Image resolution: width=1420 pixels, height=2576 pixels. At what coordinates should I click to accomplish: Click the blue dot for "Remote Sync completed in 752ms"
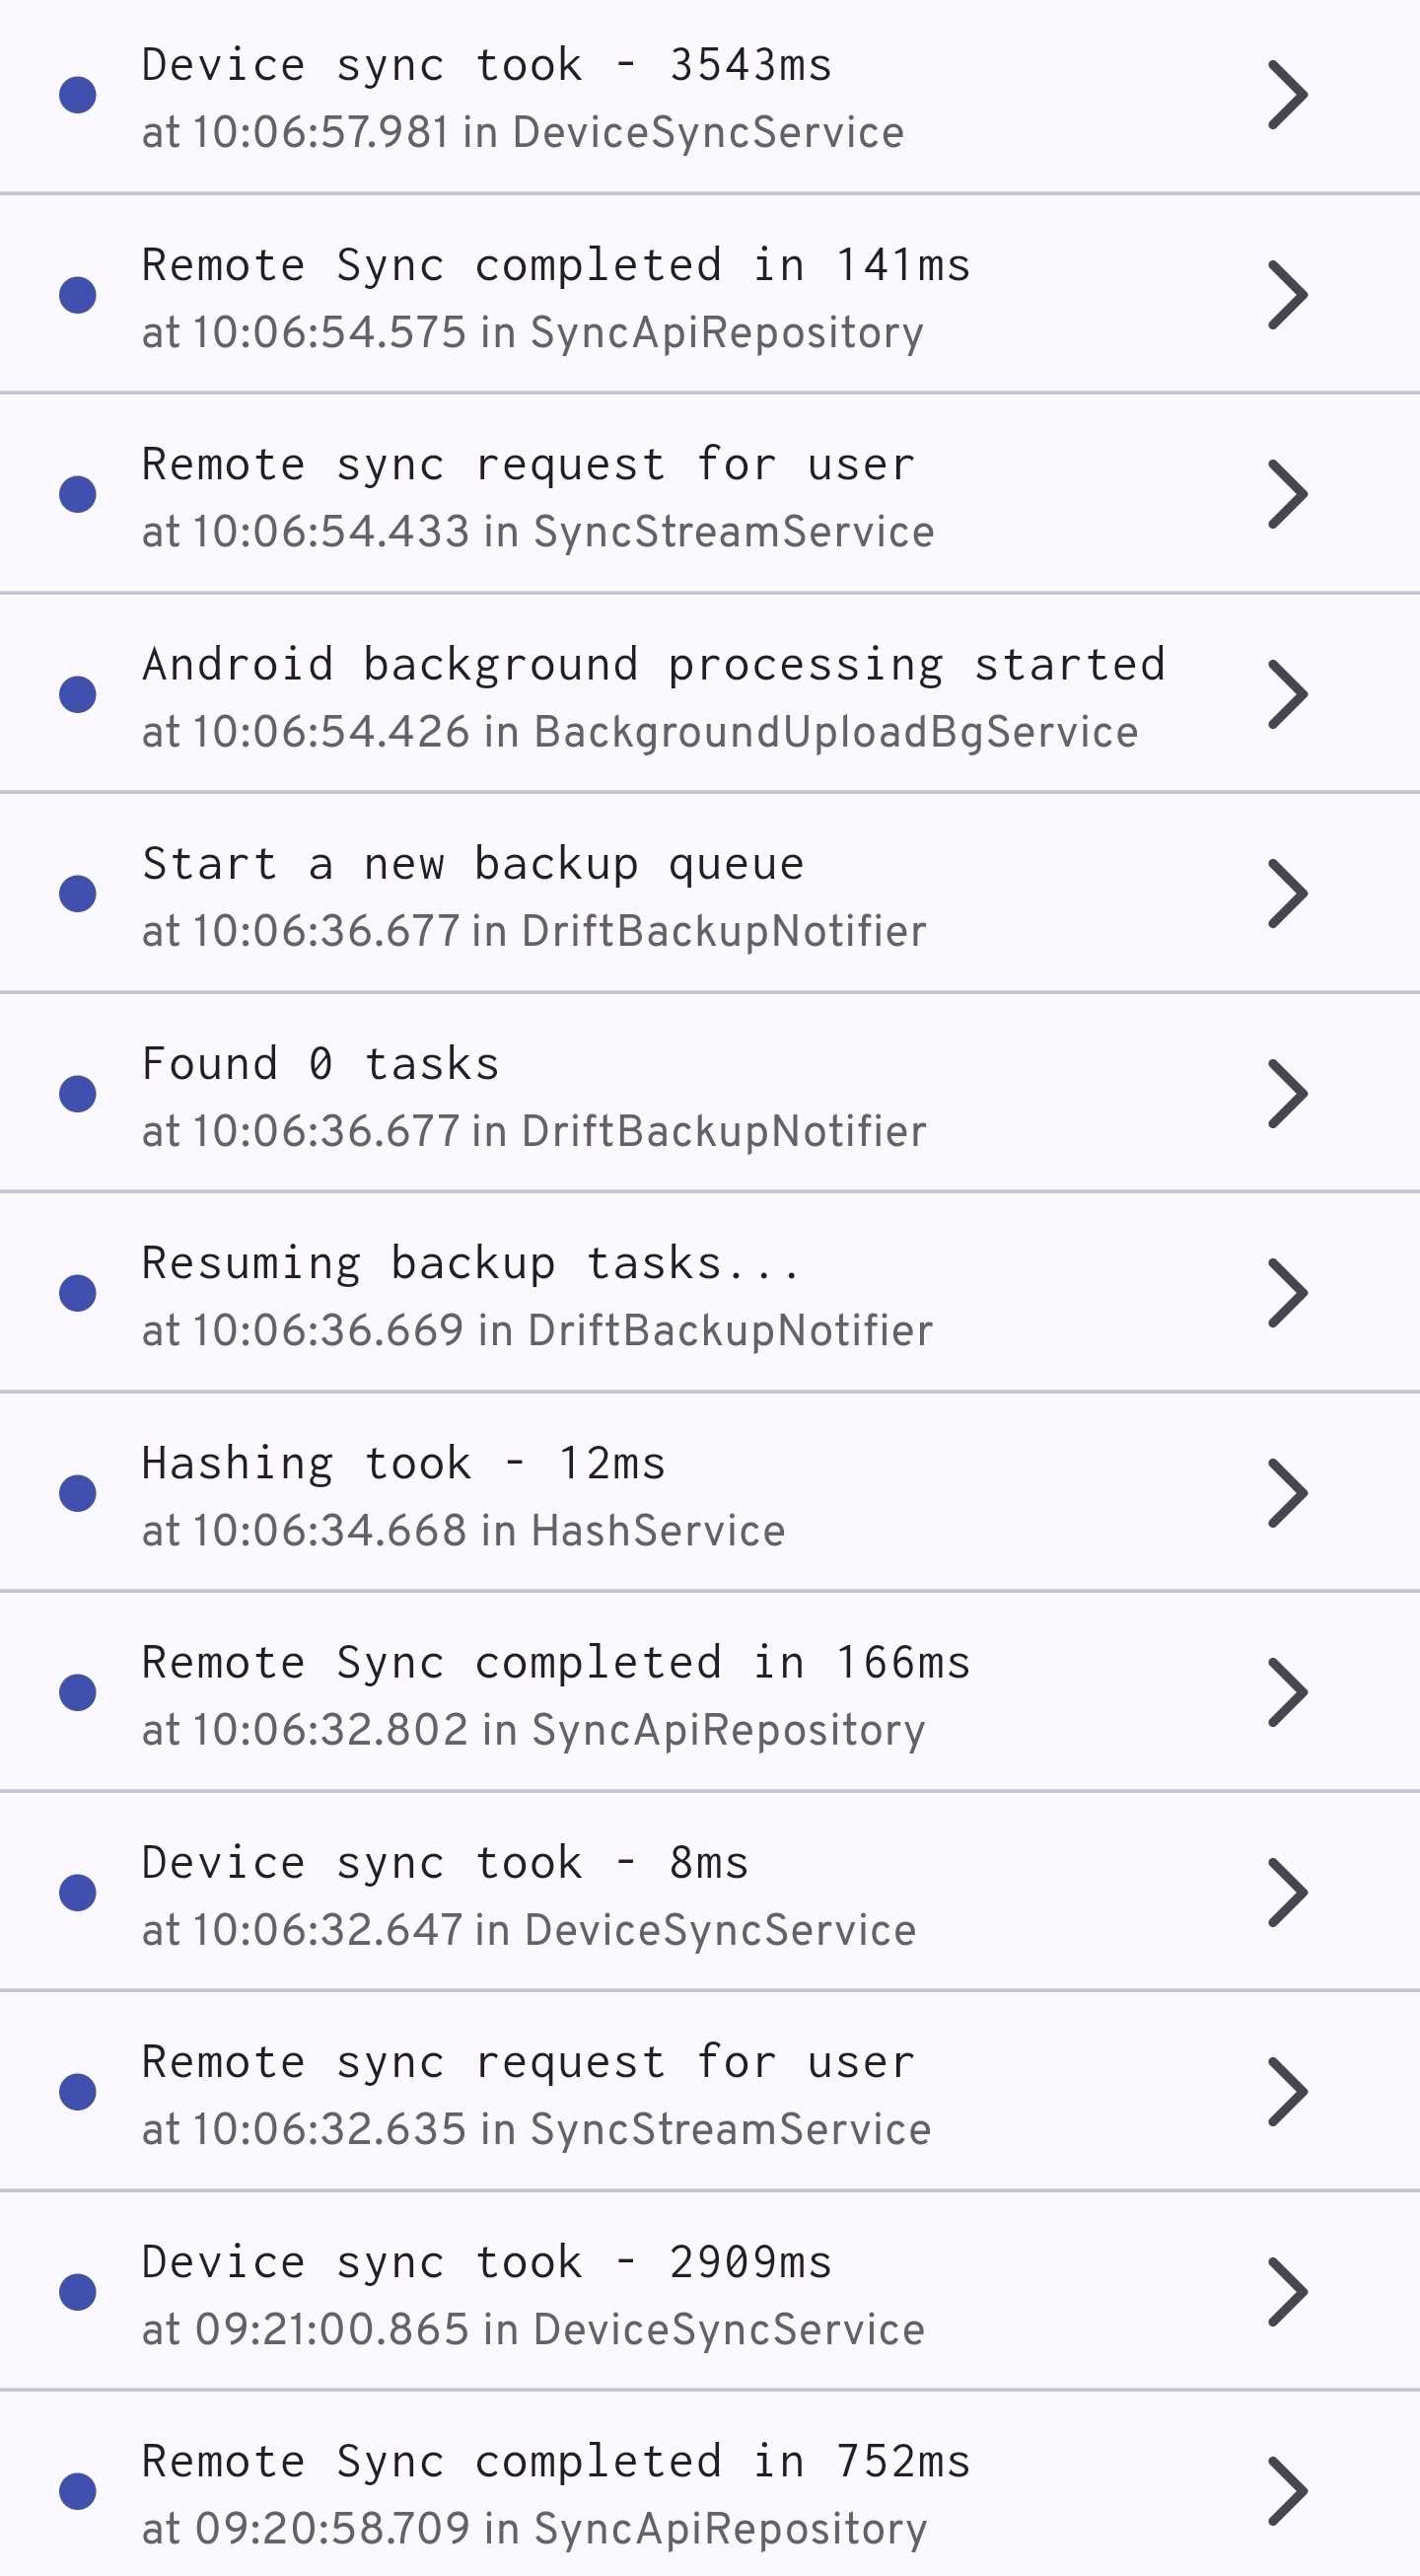tap(78, 2491)
